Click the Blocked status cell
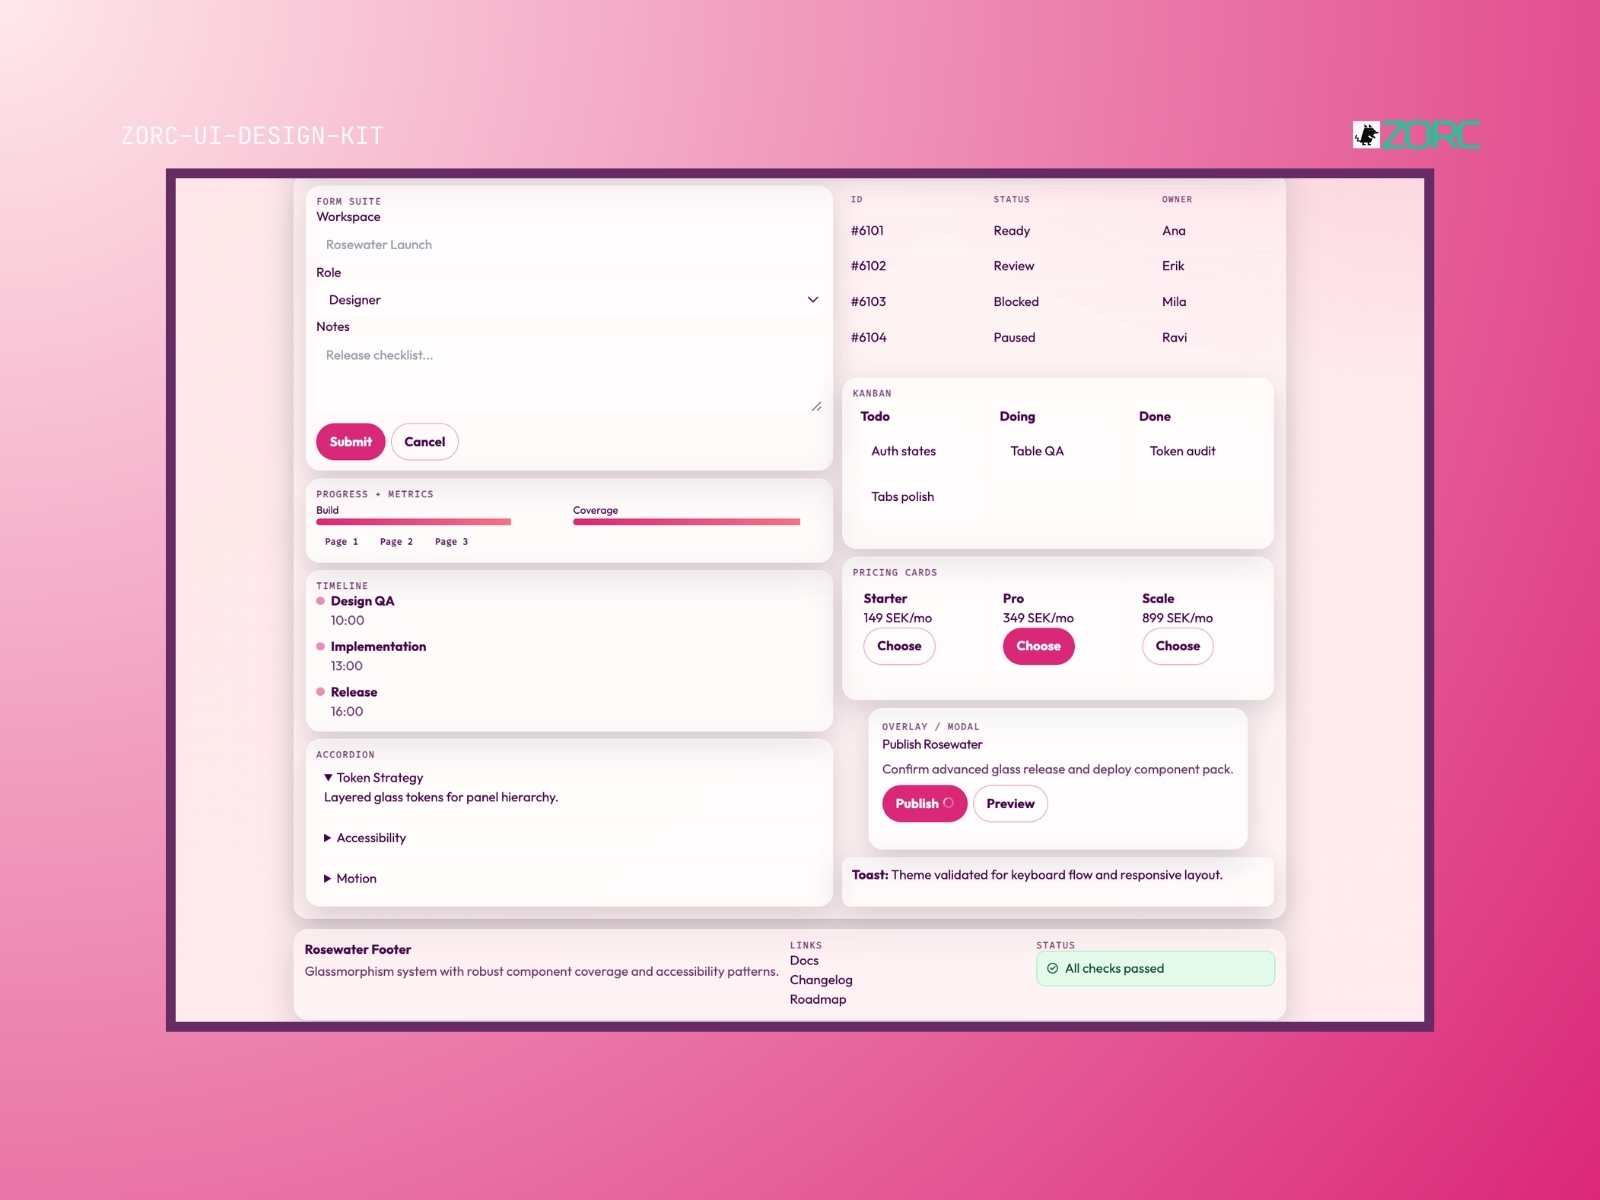1600x1200 pixels. pyautogui.click(x=1016, y=302)
